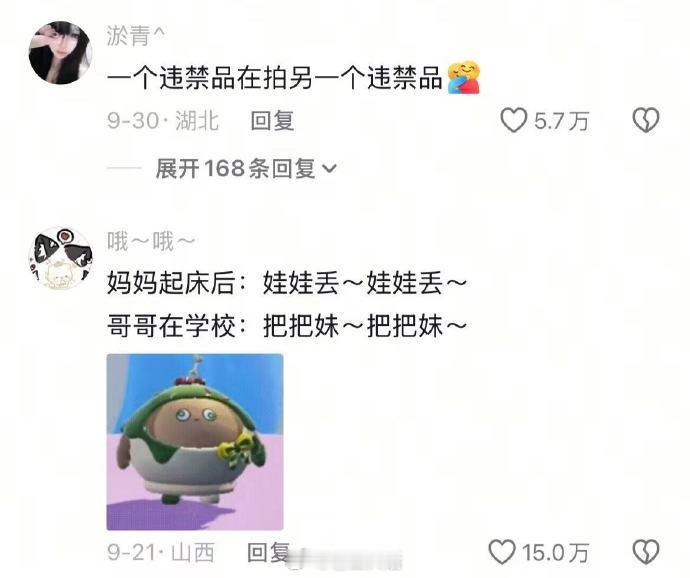Viewport: 690px width, 578px height.
Task: Open username 哦~哦~ profile link
Action: [x=151, y=241]
